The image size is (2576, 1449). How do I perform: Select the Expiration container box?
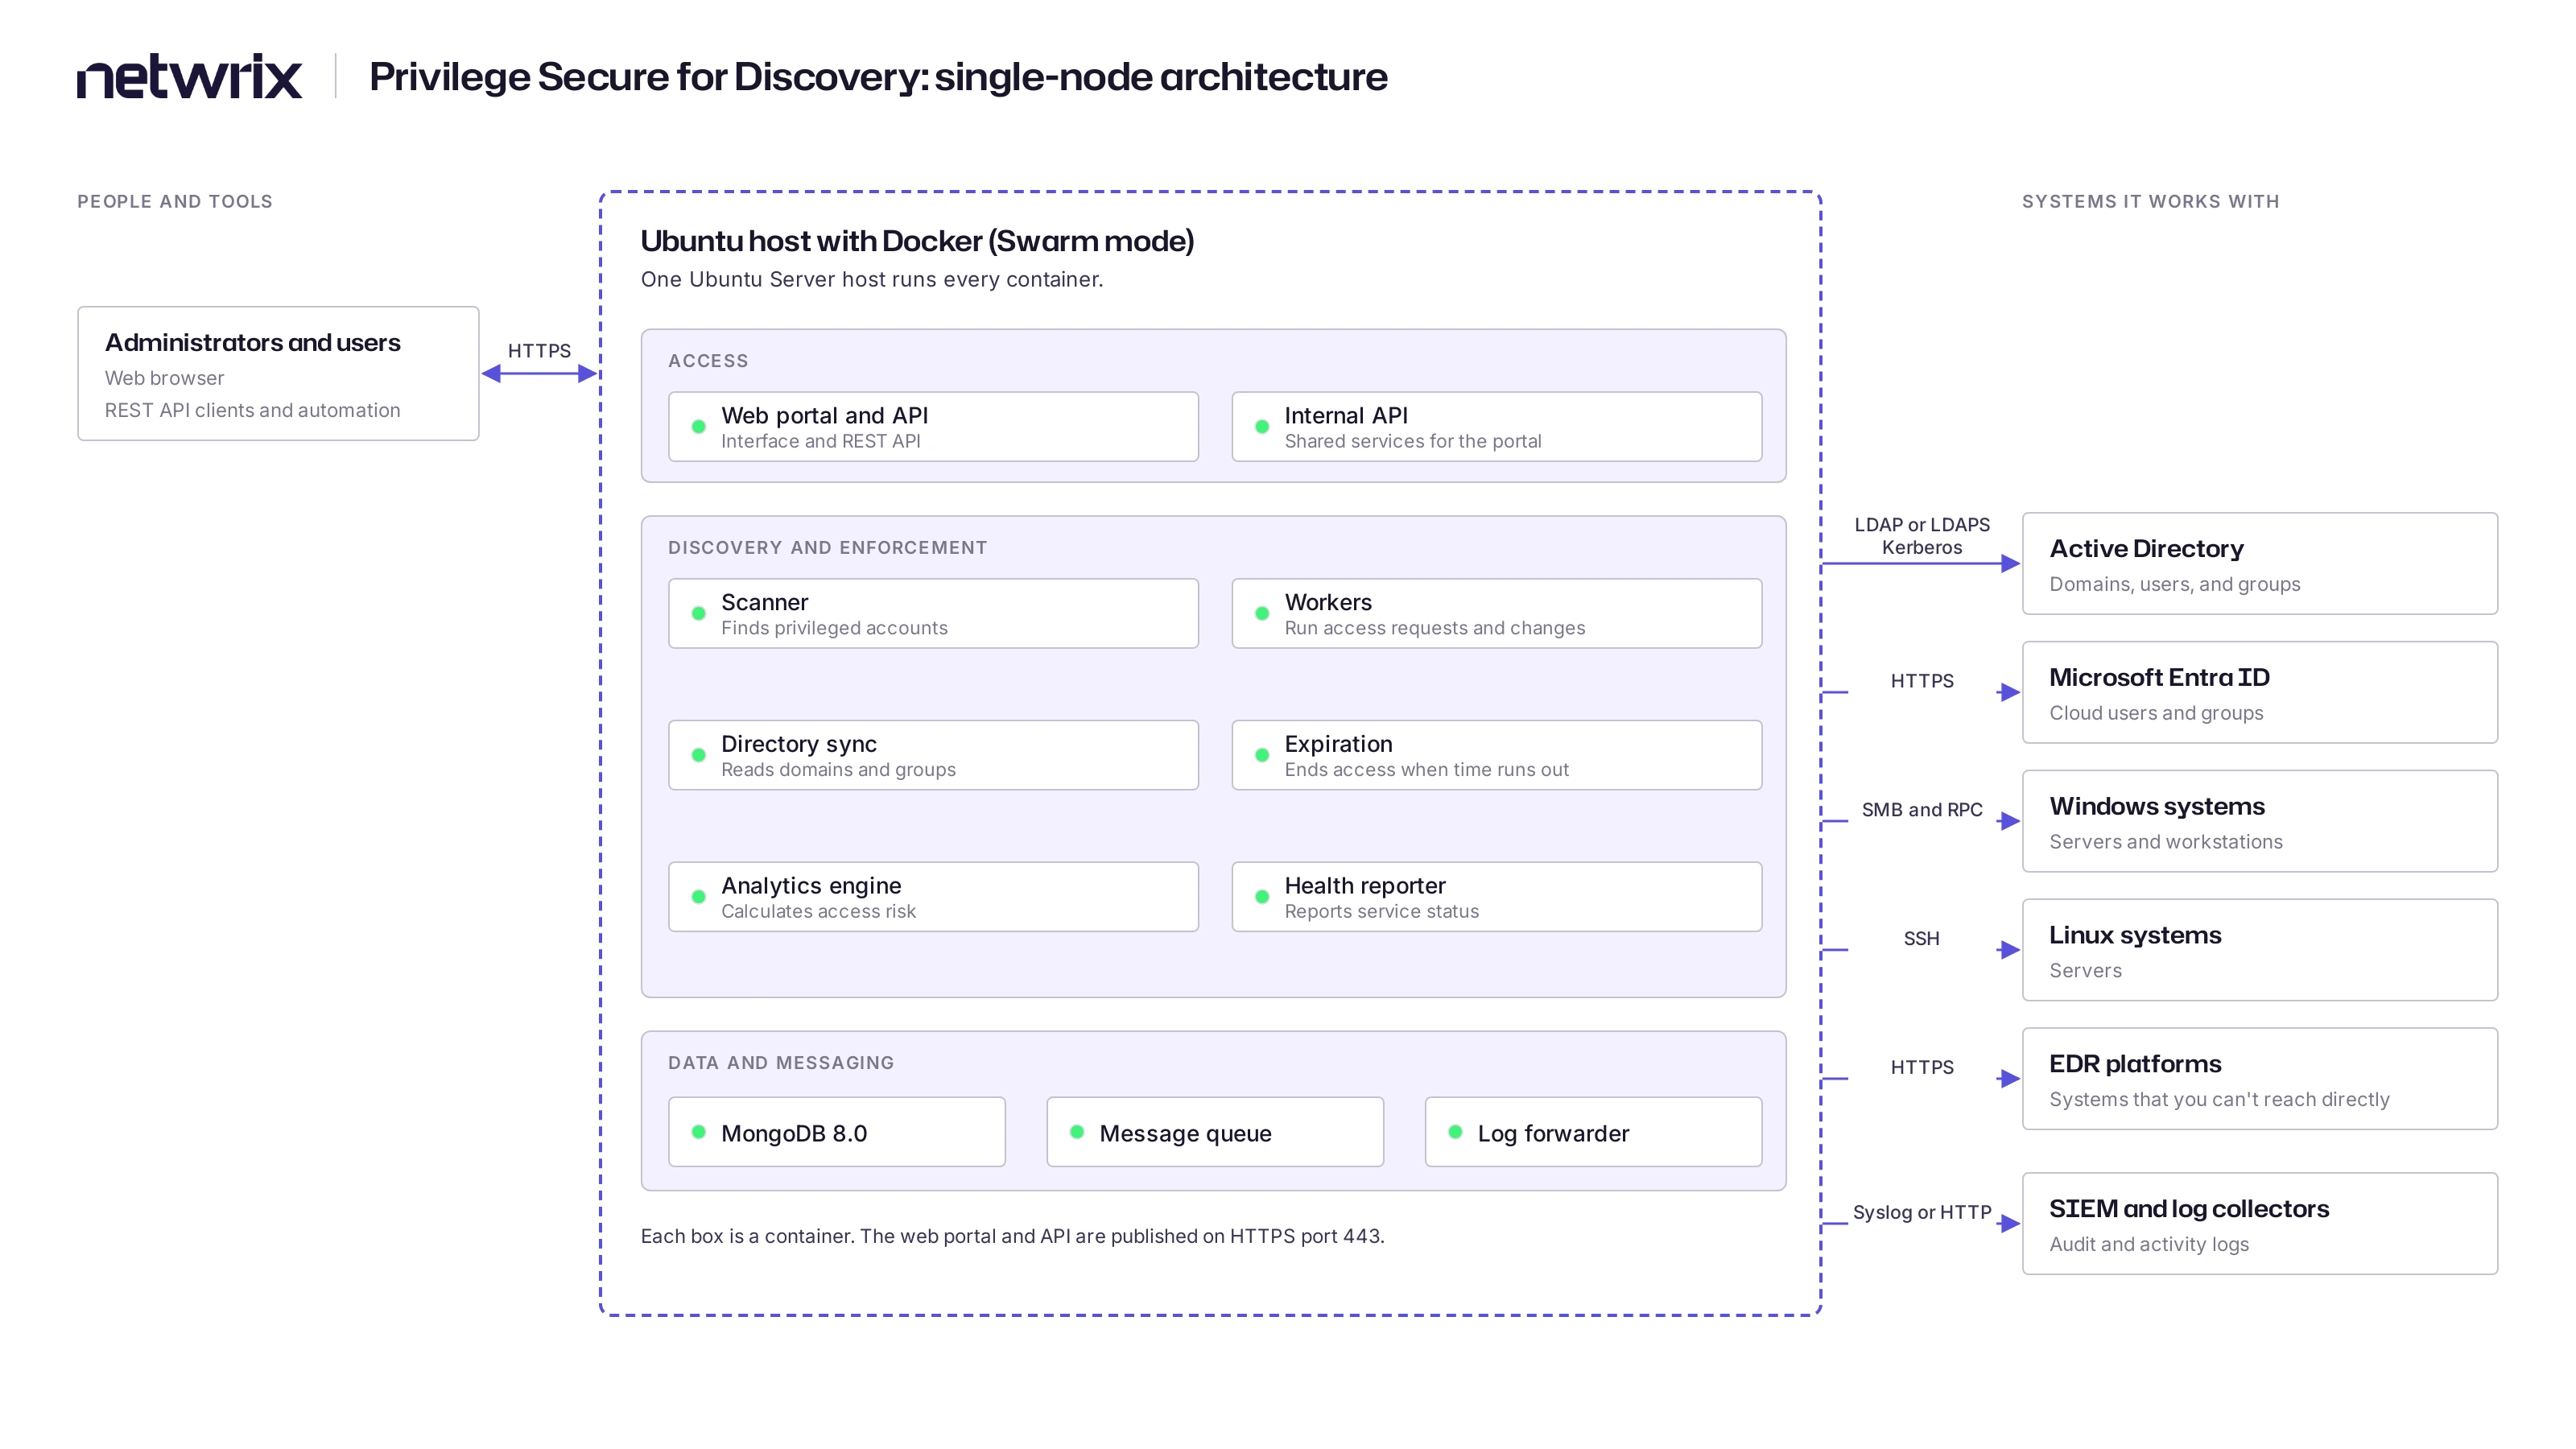1497,755
